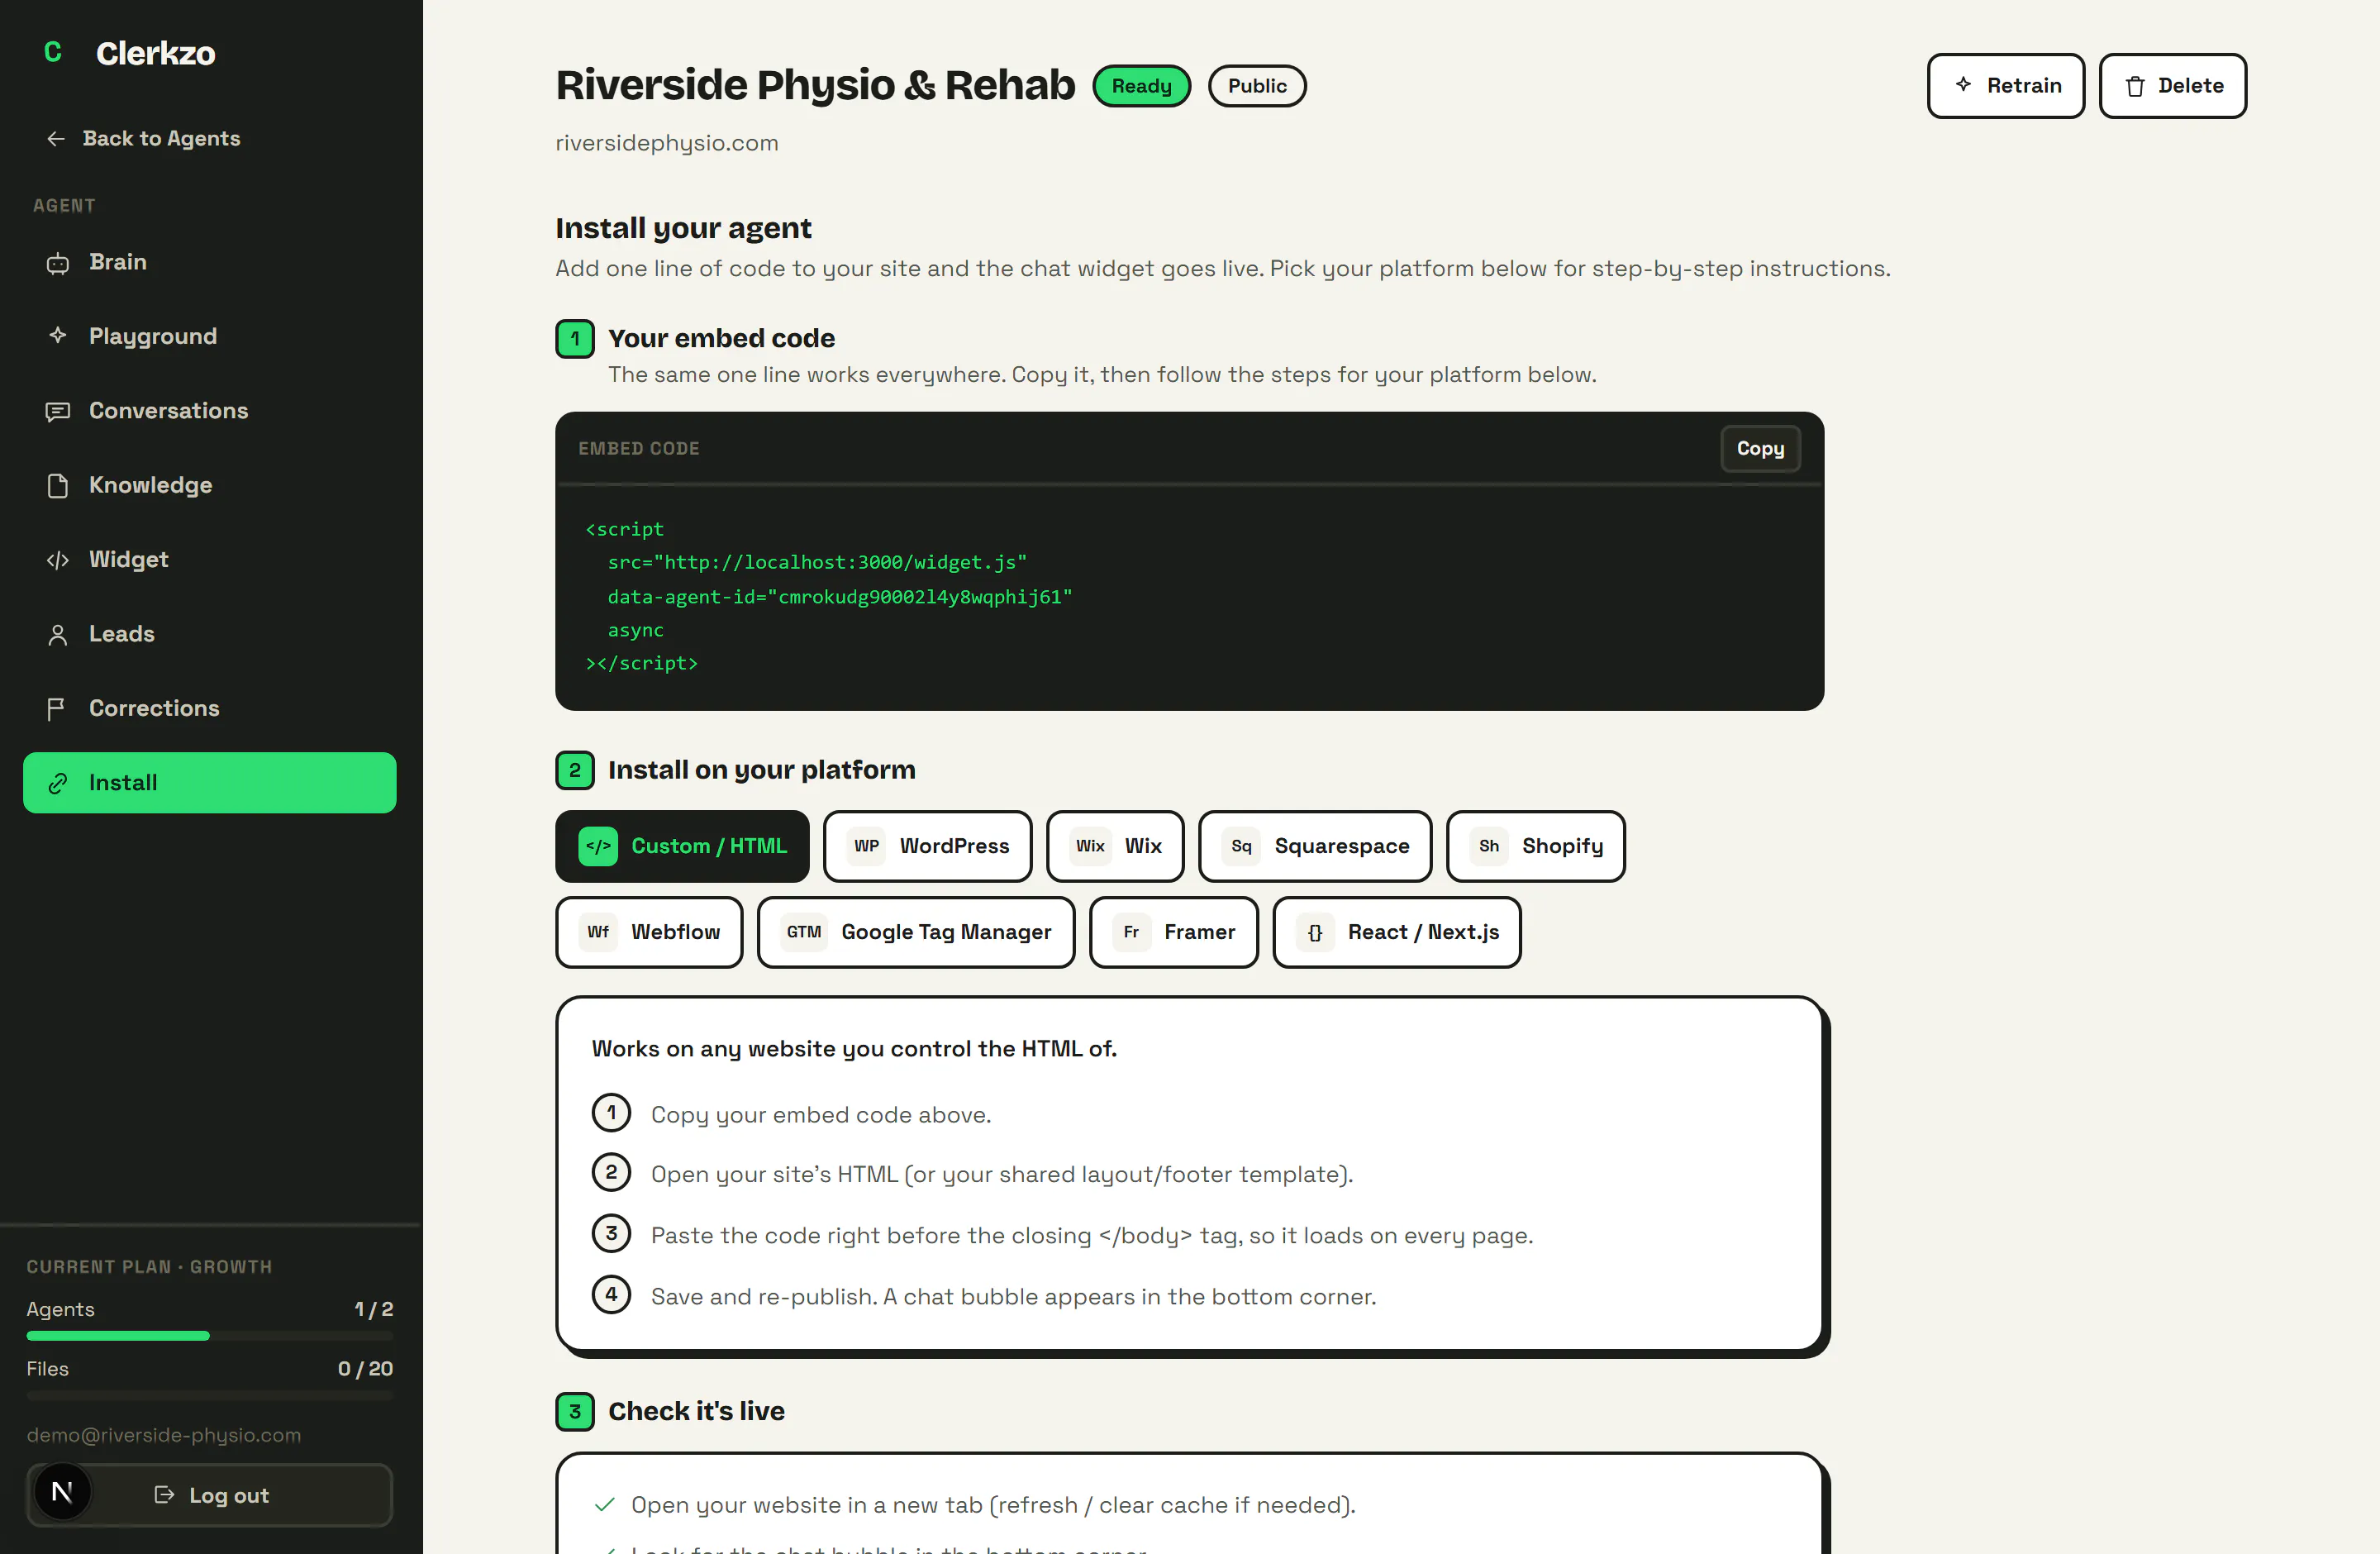Click the Sq badge icon

pyautogui.click(x=1241, y=846)
